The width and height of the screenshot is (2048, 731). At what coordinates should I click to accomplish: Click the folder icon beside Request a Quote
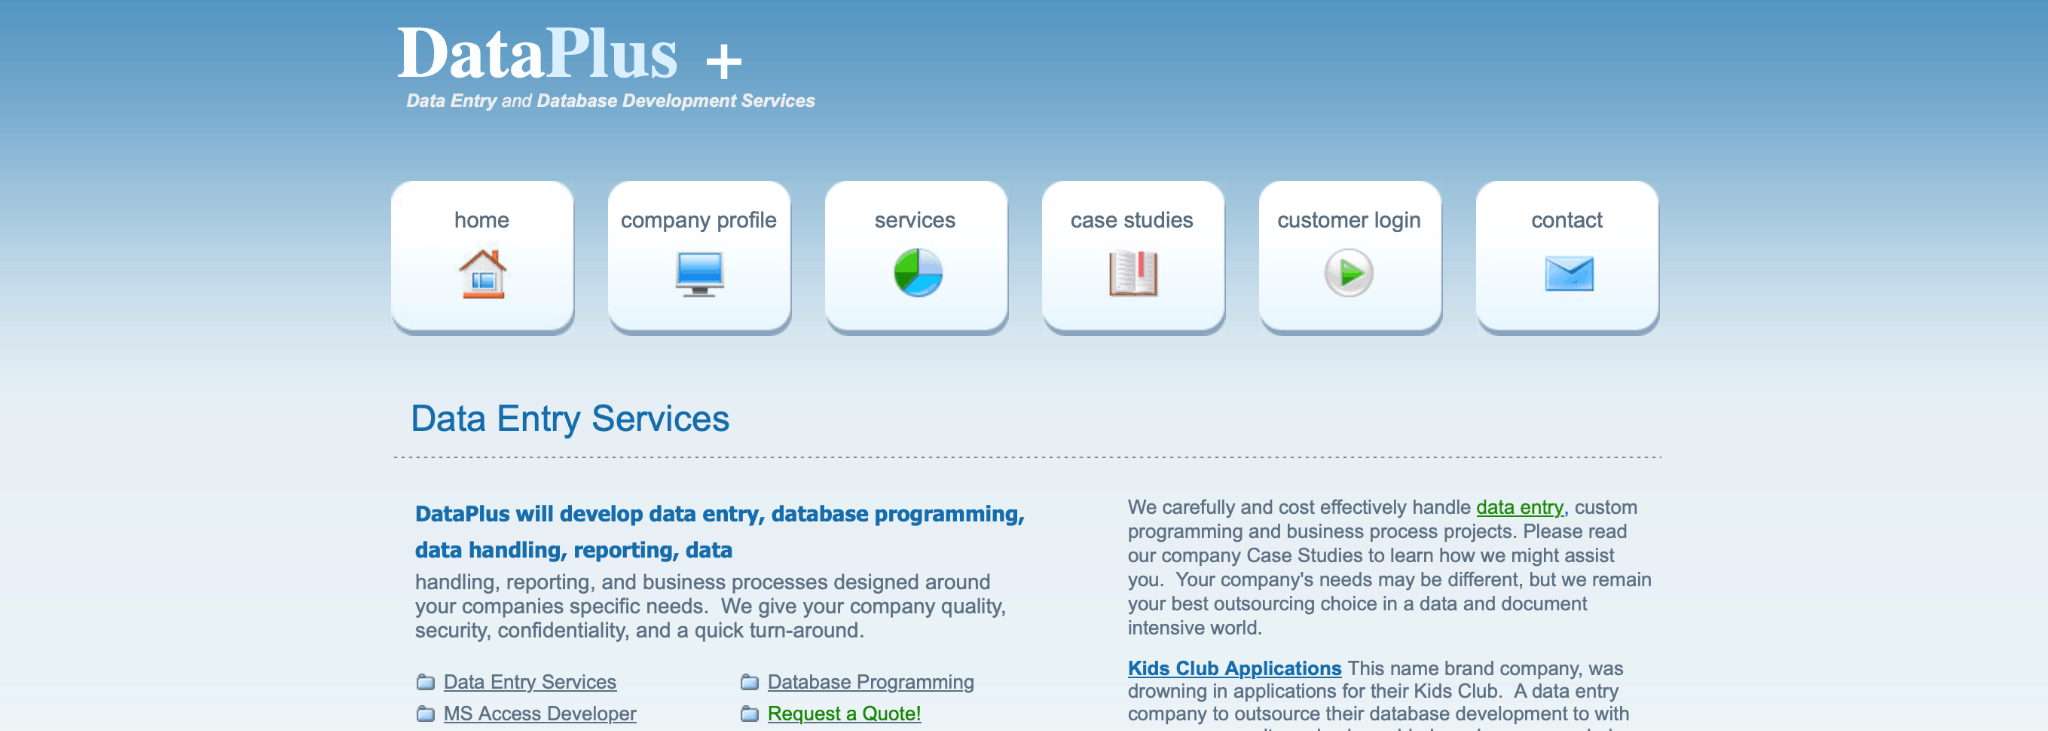[750, 714]
